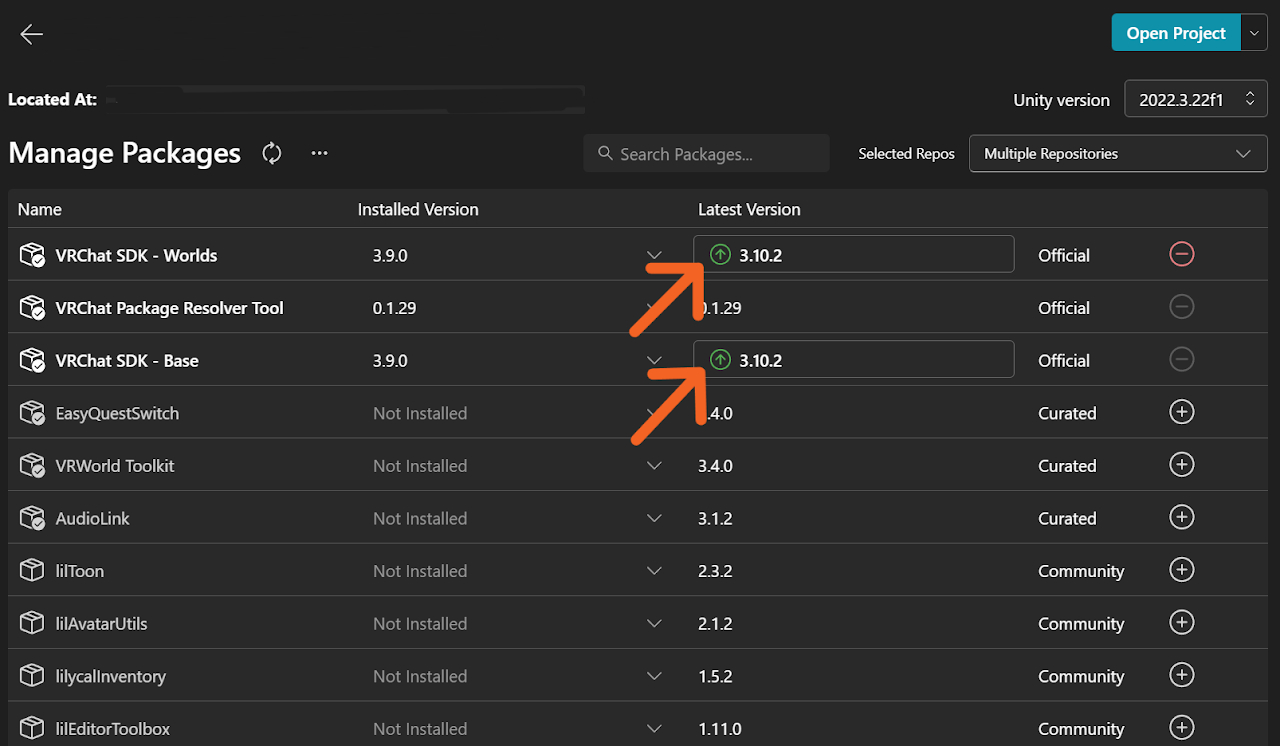Install AudioLink with plus icon
Viewport: 1280px width, 746px height.
tap(1181, 518)
